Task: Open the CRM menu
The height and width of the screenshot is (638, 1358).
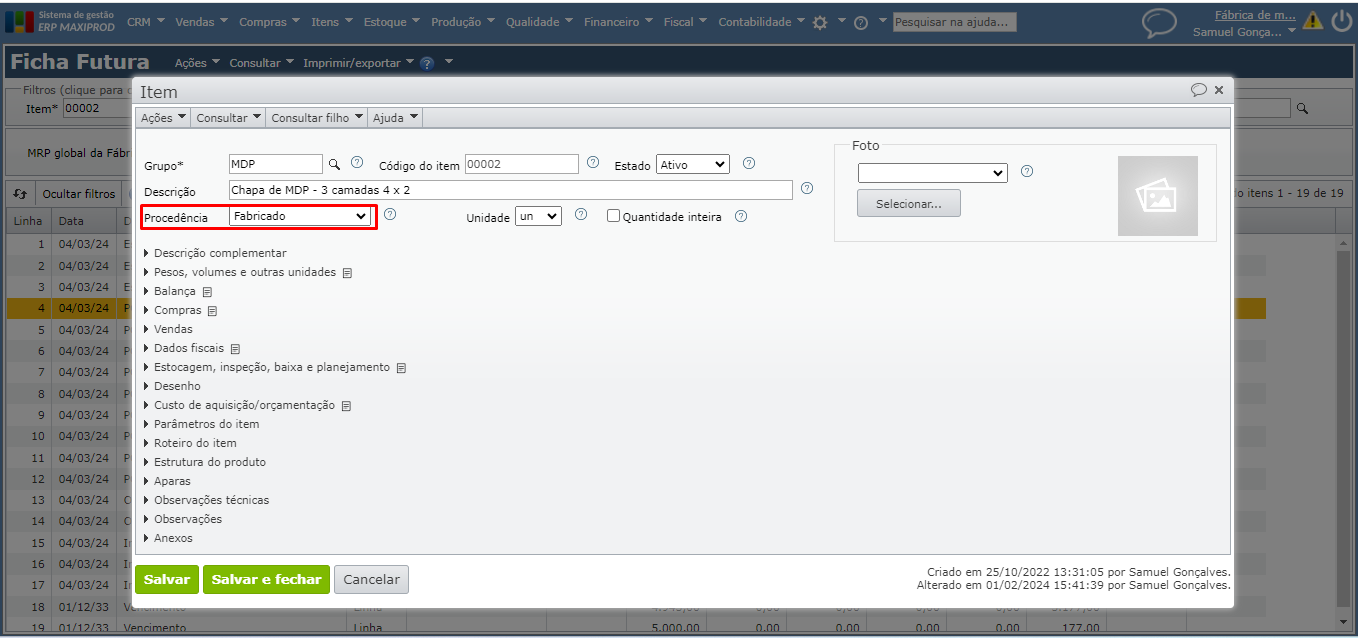Action: [x=145, y=22]
